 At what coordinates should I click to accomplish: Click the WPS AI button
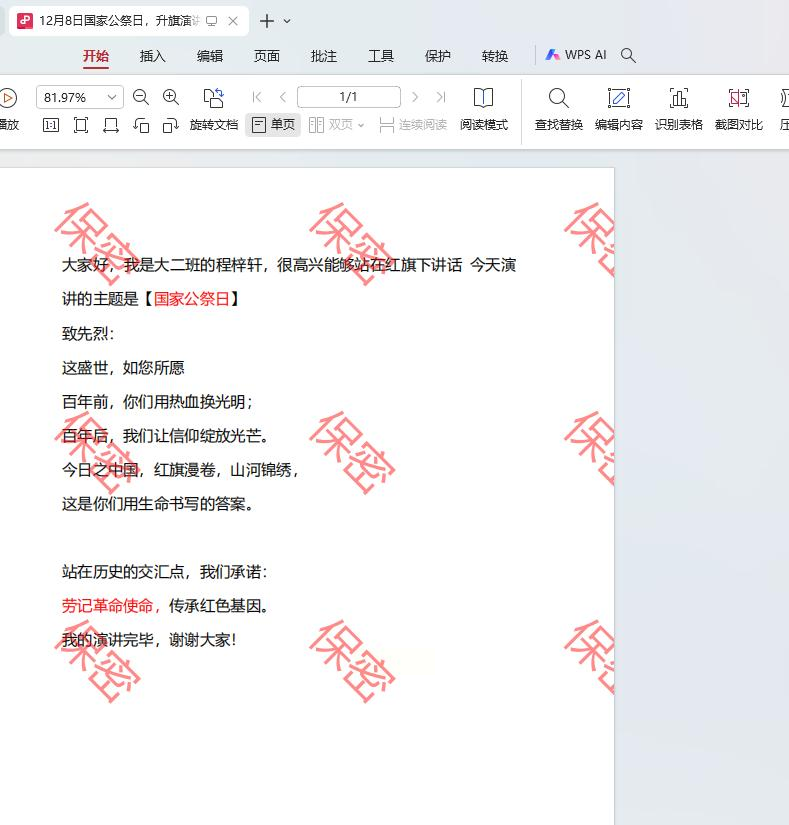(576, 55)
